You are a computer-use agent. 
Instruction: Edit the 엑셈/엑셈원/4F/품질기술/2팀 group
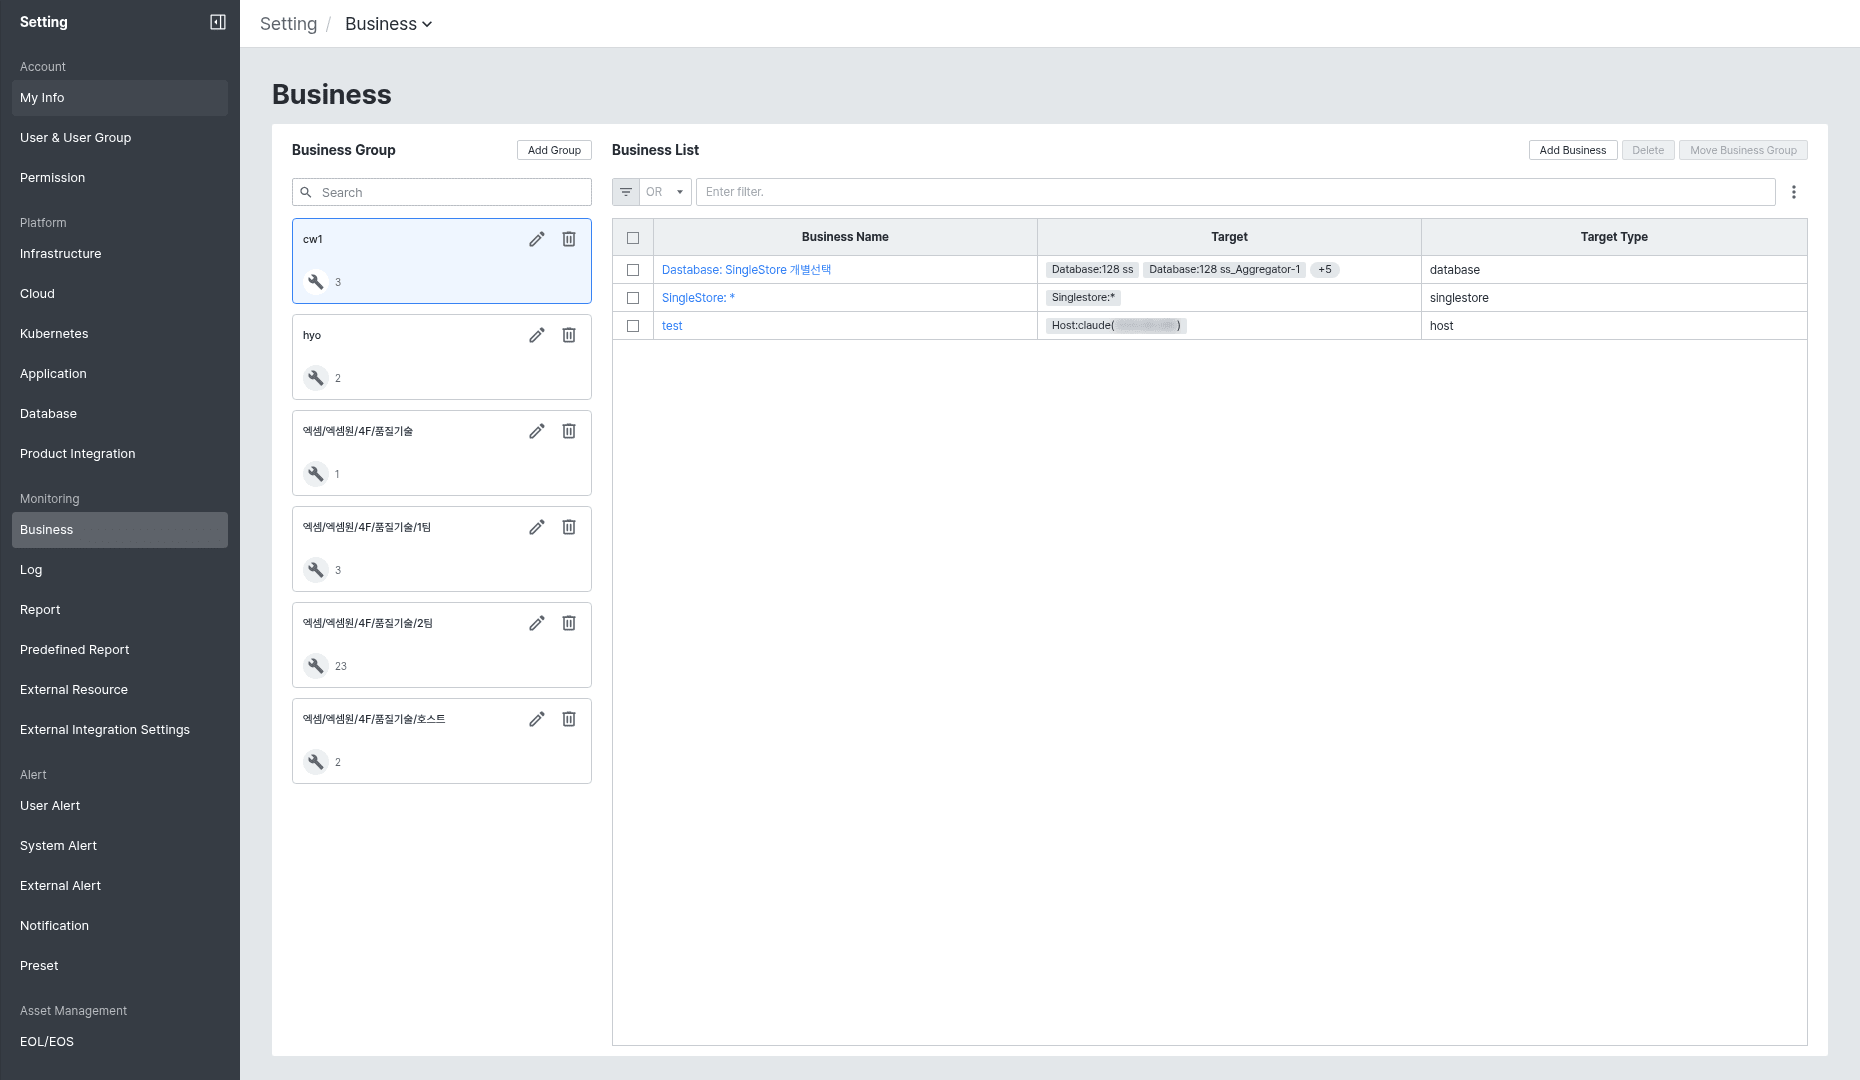click(537, 623)
